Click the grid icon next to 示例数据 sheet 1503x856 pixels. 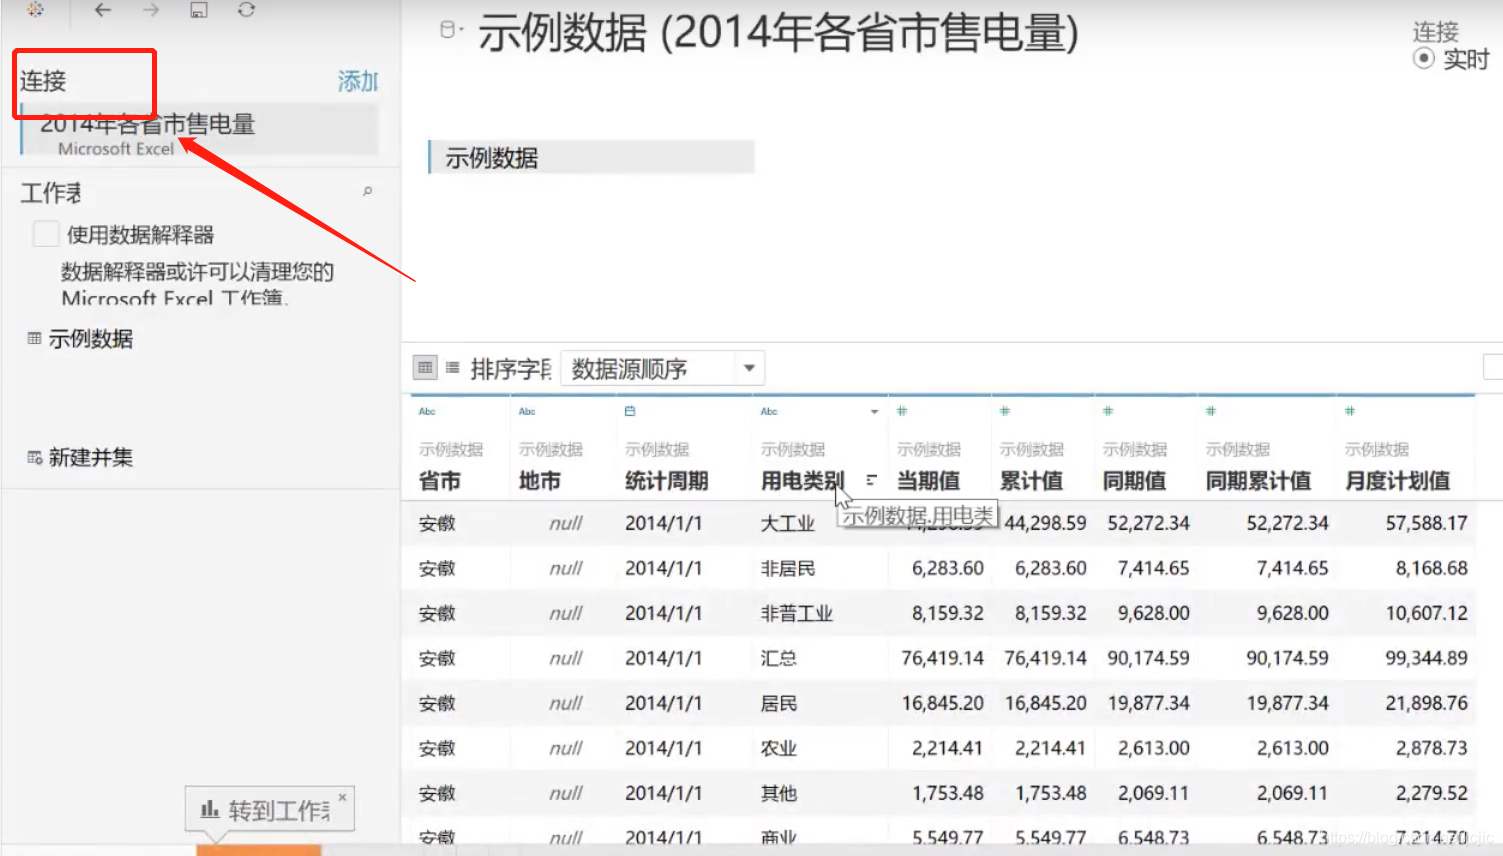tap(34, 338)
